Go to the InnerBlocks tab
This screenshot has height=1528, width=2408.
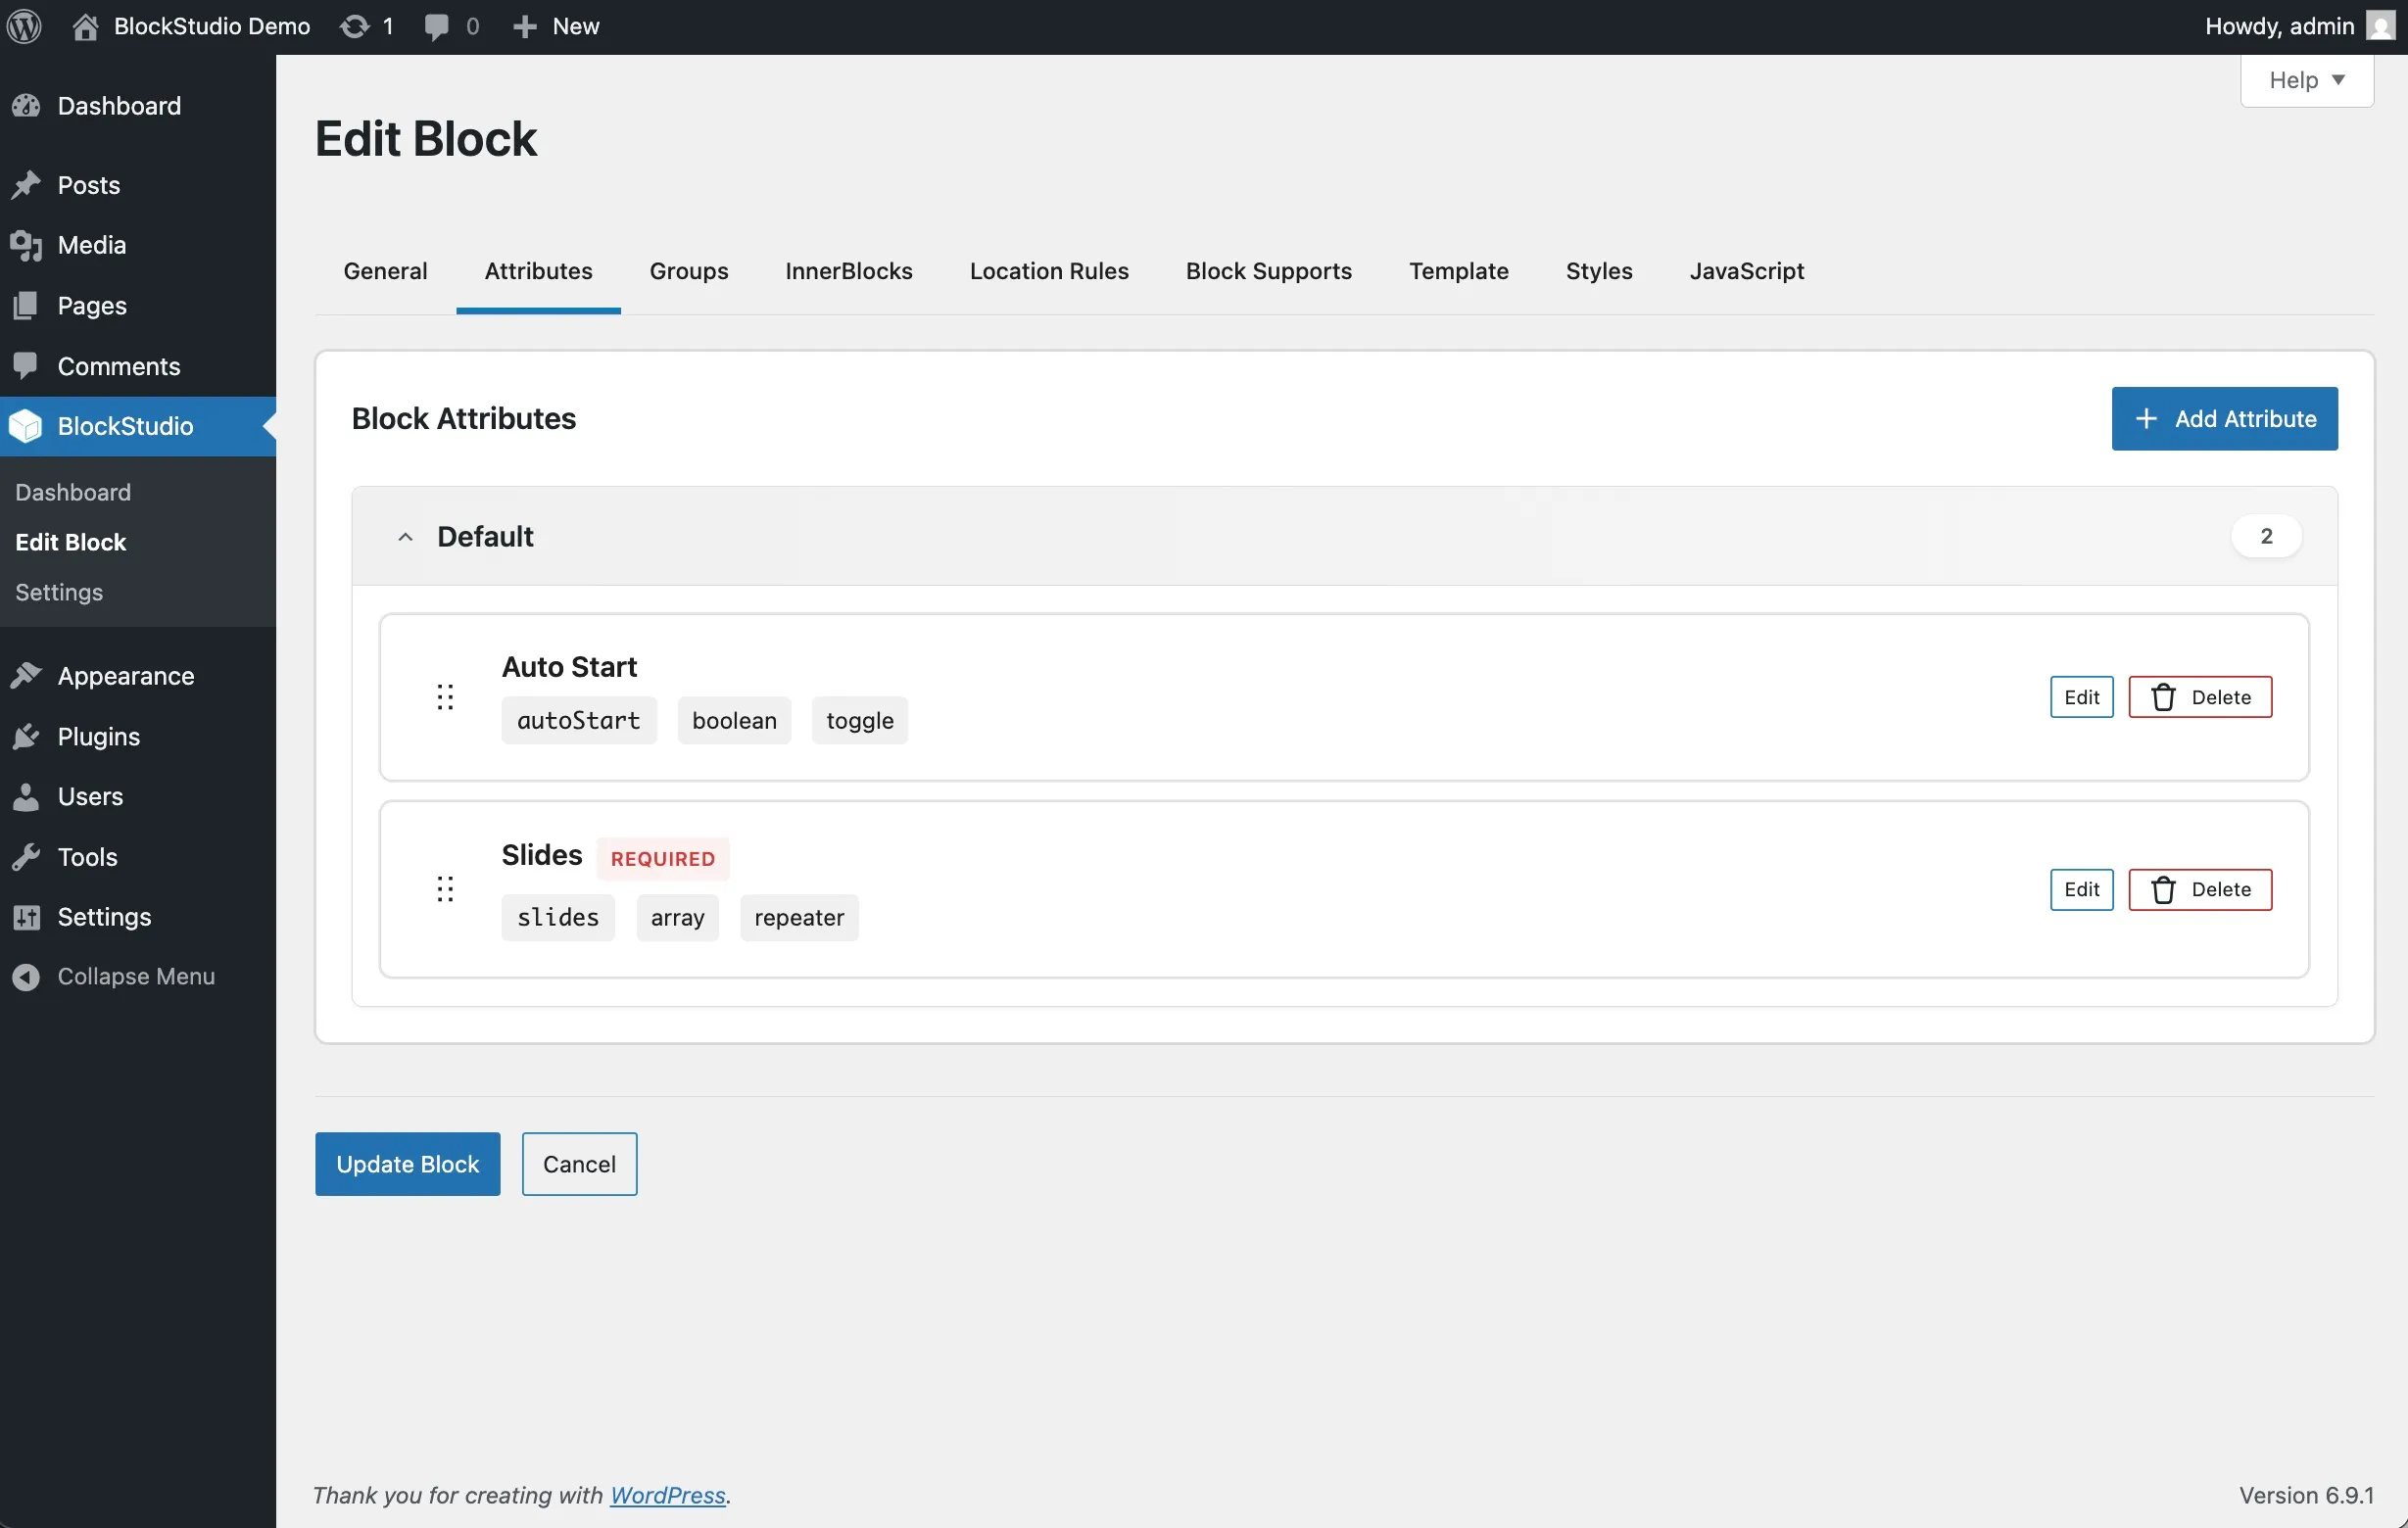tap(849, 271)
